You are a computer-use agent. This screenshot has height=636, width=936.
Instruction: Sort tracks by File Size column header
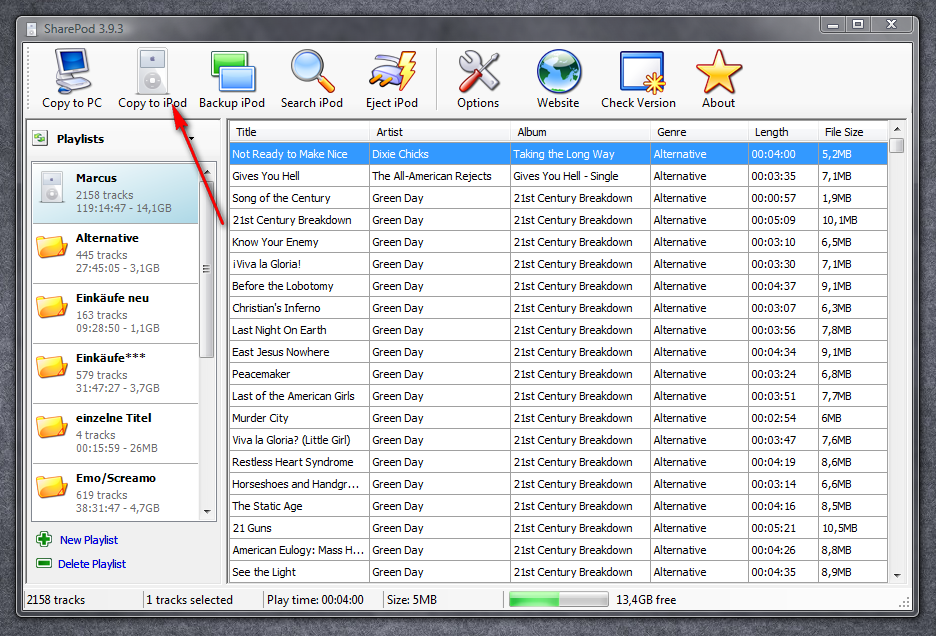[853, 132]
